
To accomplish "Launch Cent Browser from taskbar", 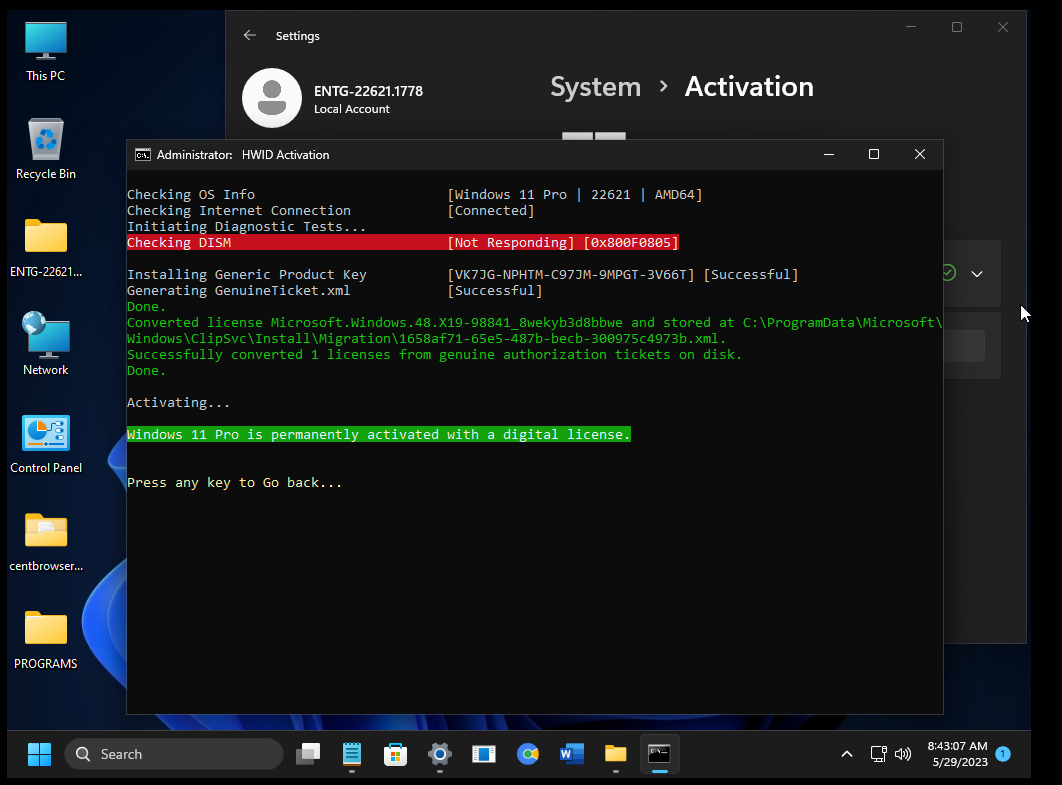I will click(528, 754).
